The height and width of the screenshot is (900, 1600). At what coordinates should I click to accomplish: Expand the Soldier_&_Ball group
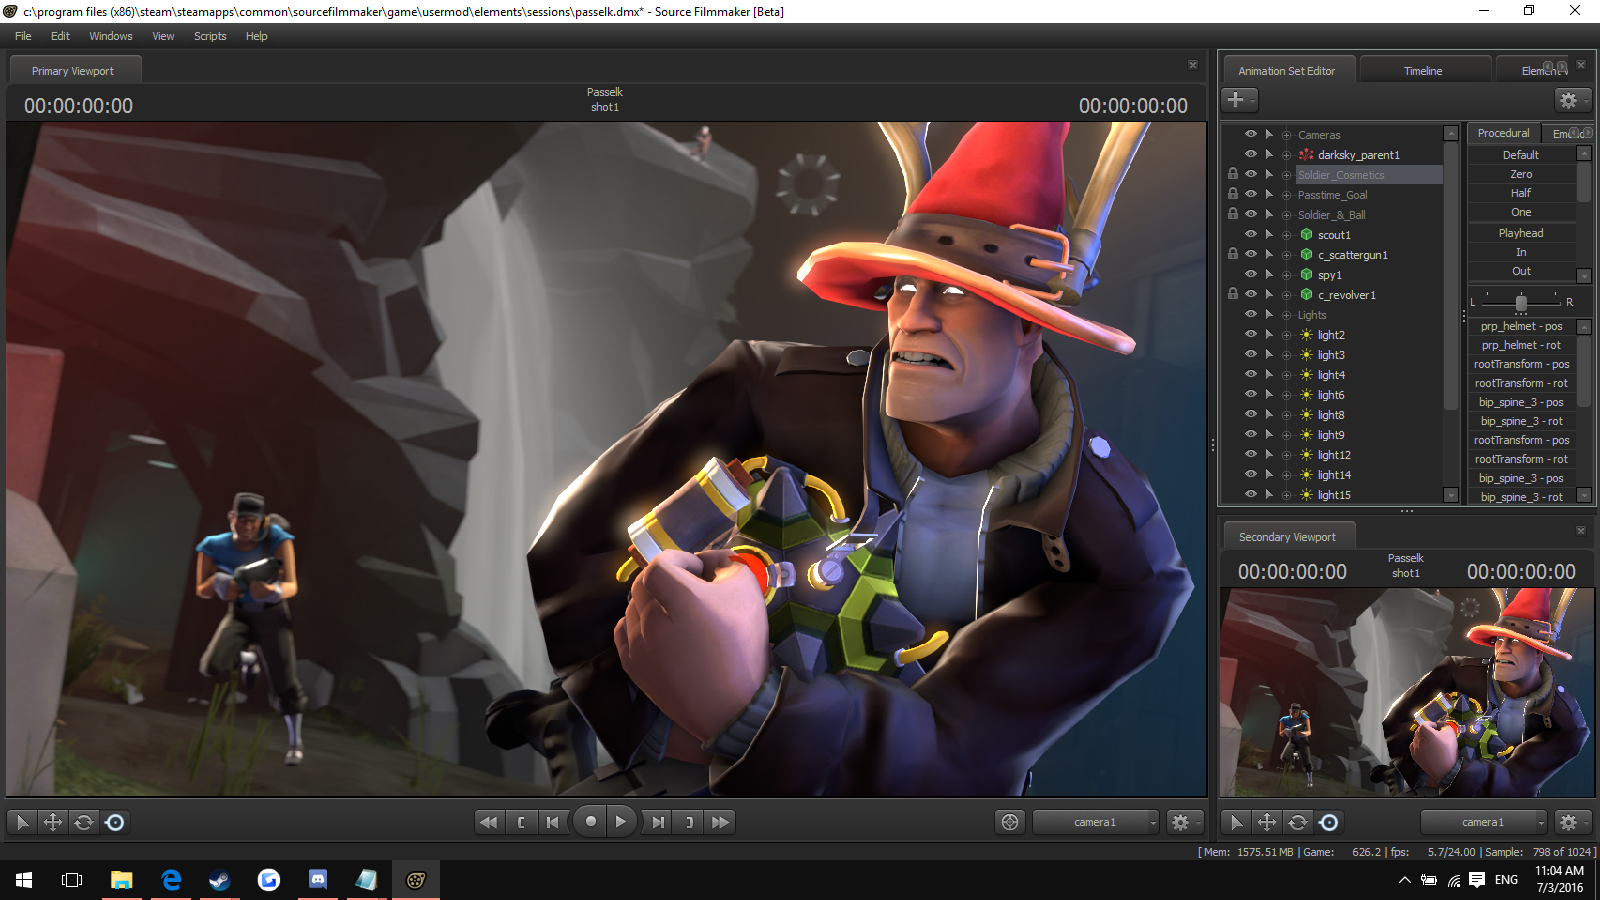point(1287,215)
